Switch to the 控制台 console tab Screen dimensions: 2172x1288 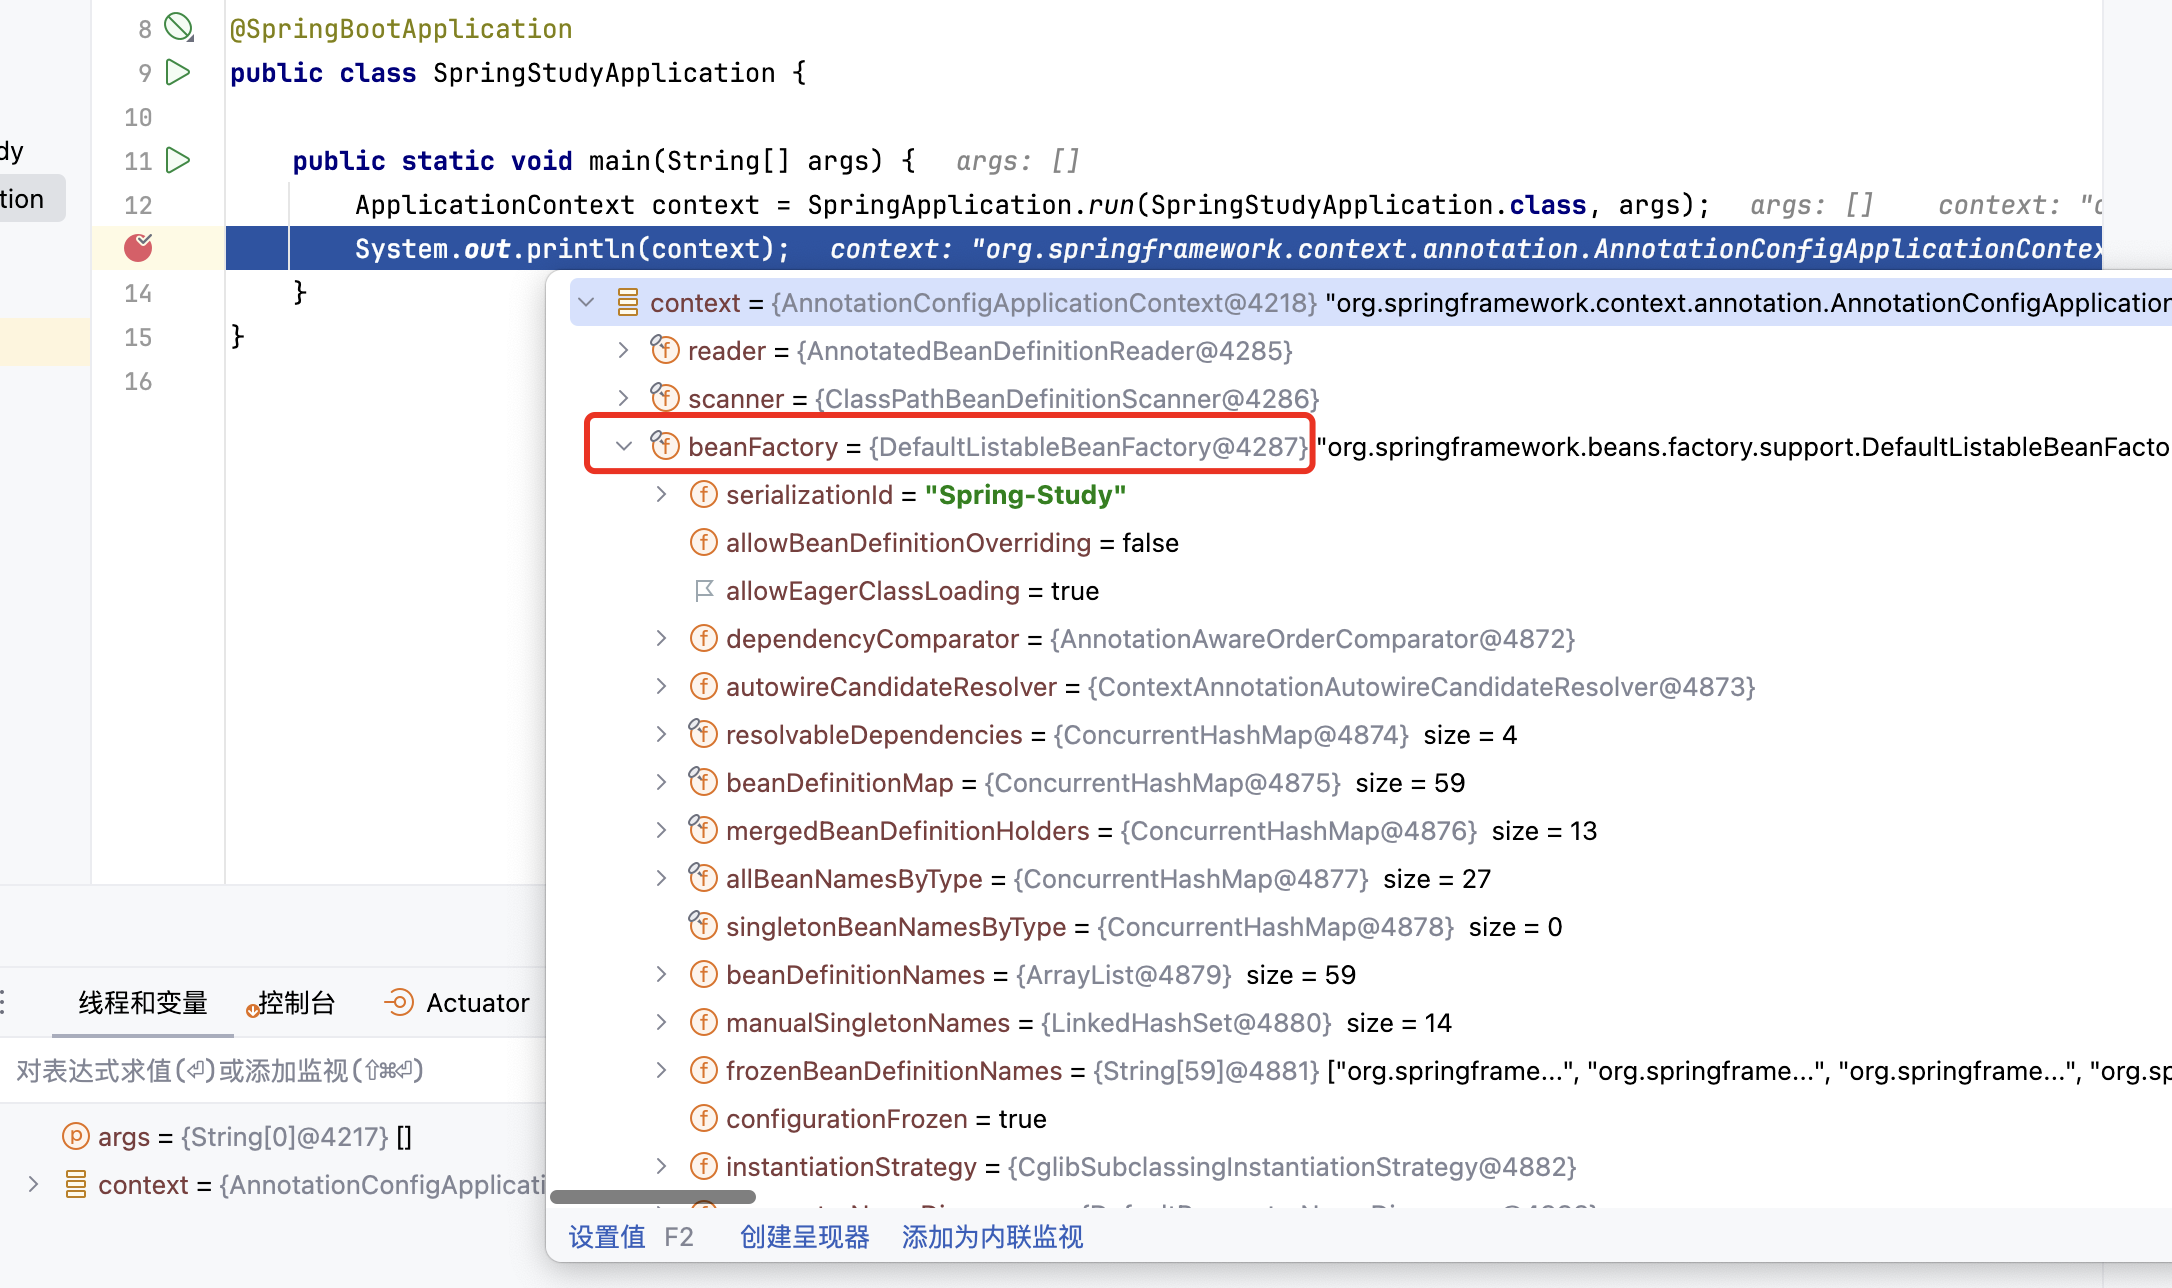pyautogui.click(x=296, y=1002)
